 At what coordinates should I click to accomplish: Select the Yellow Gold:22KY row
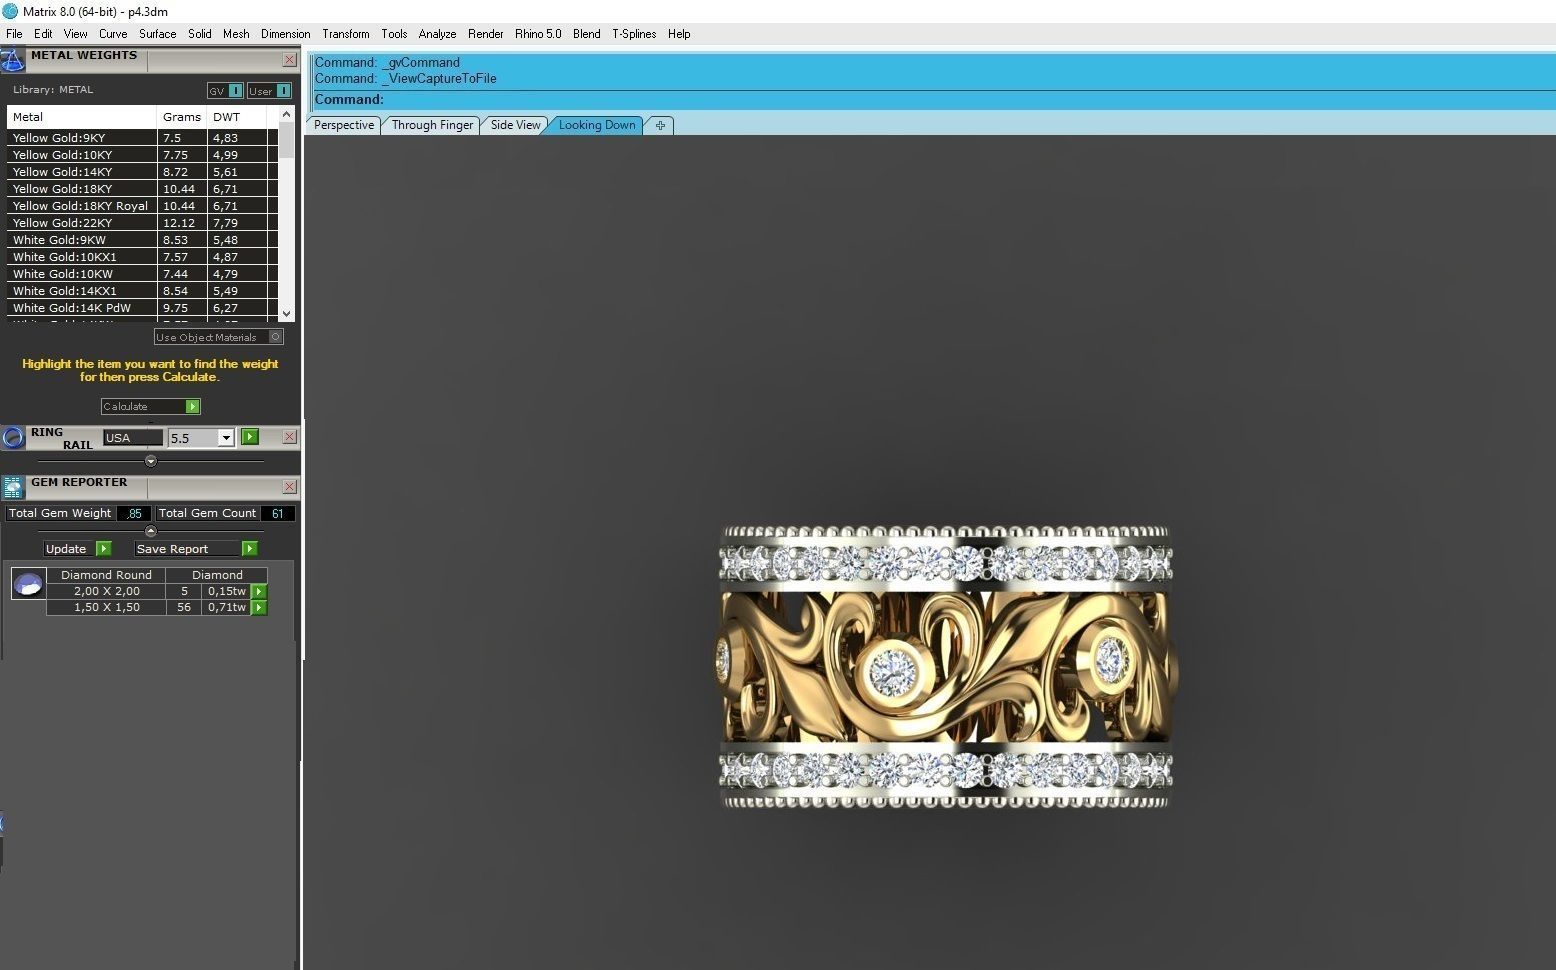tap(143, 223)
